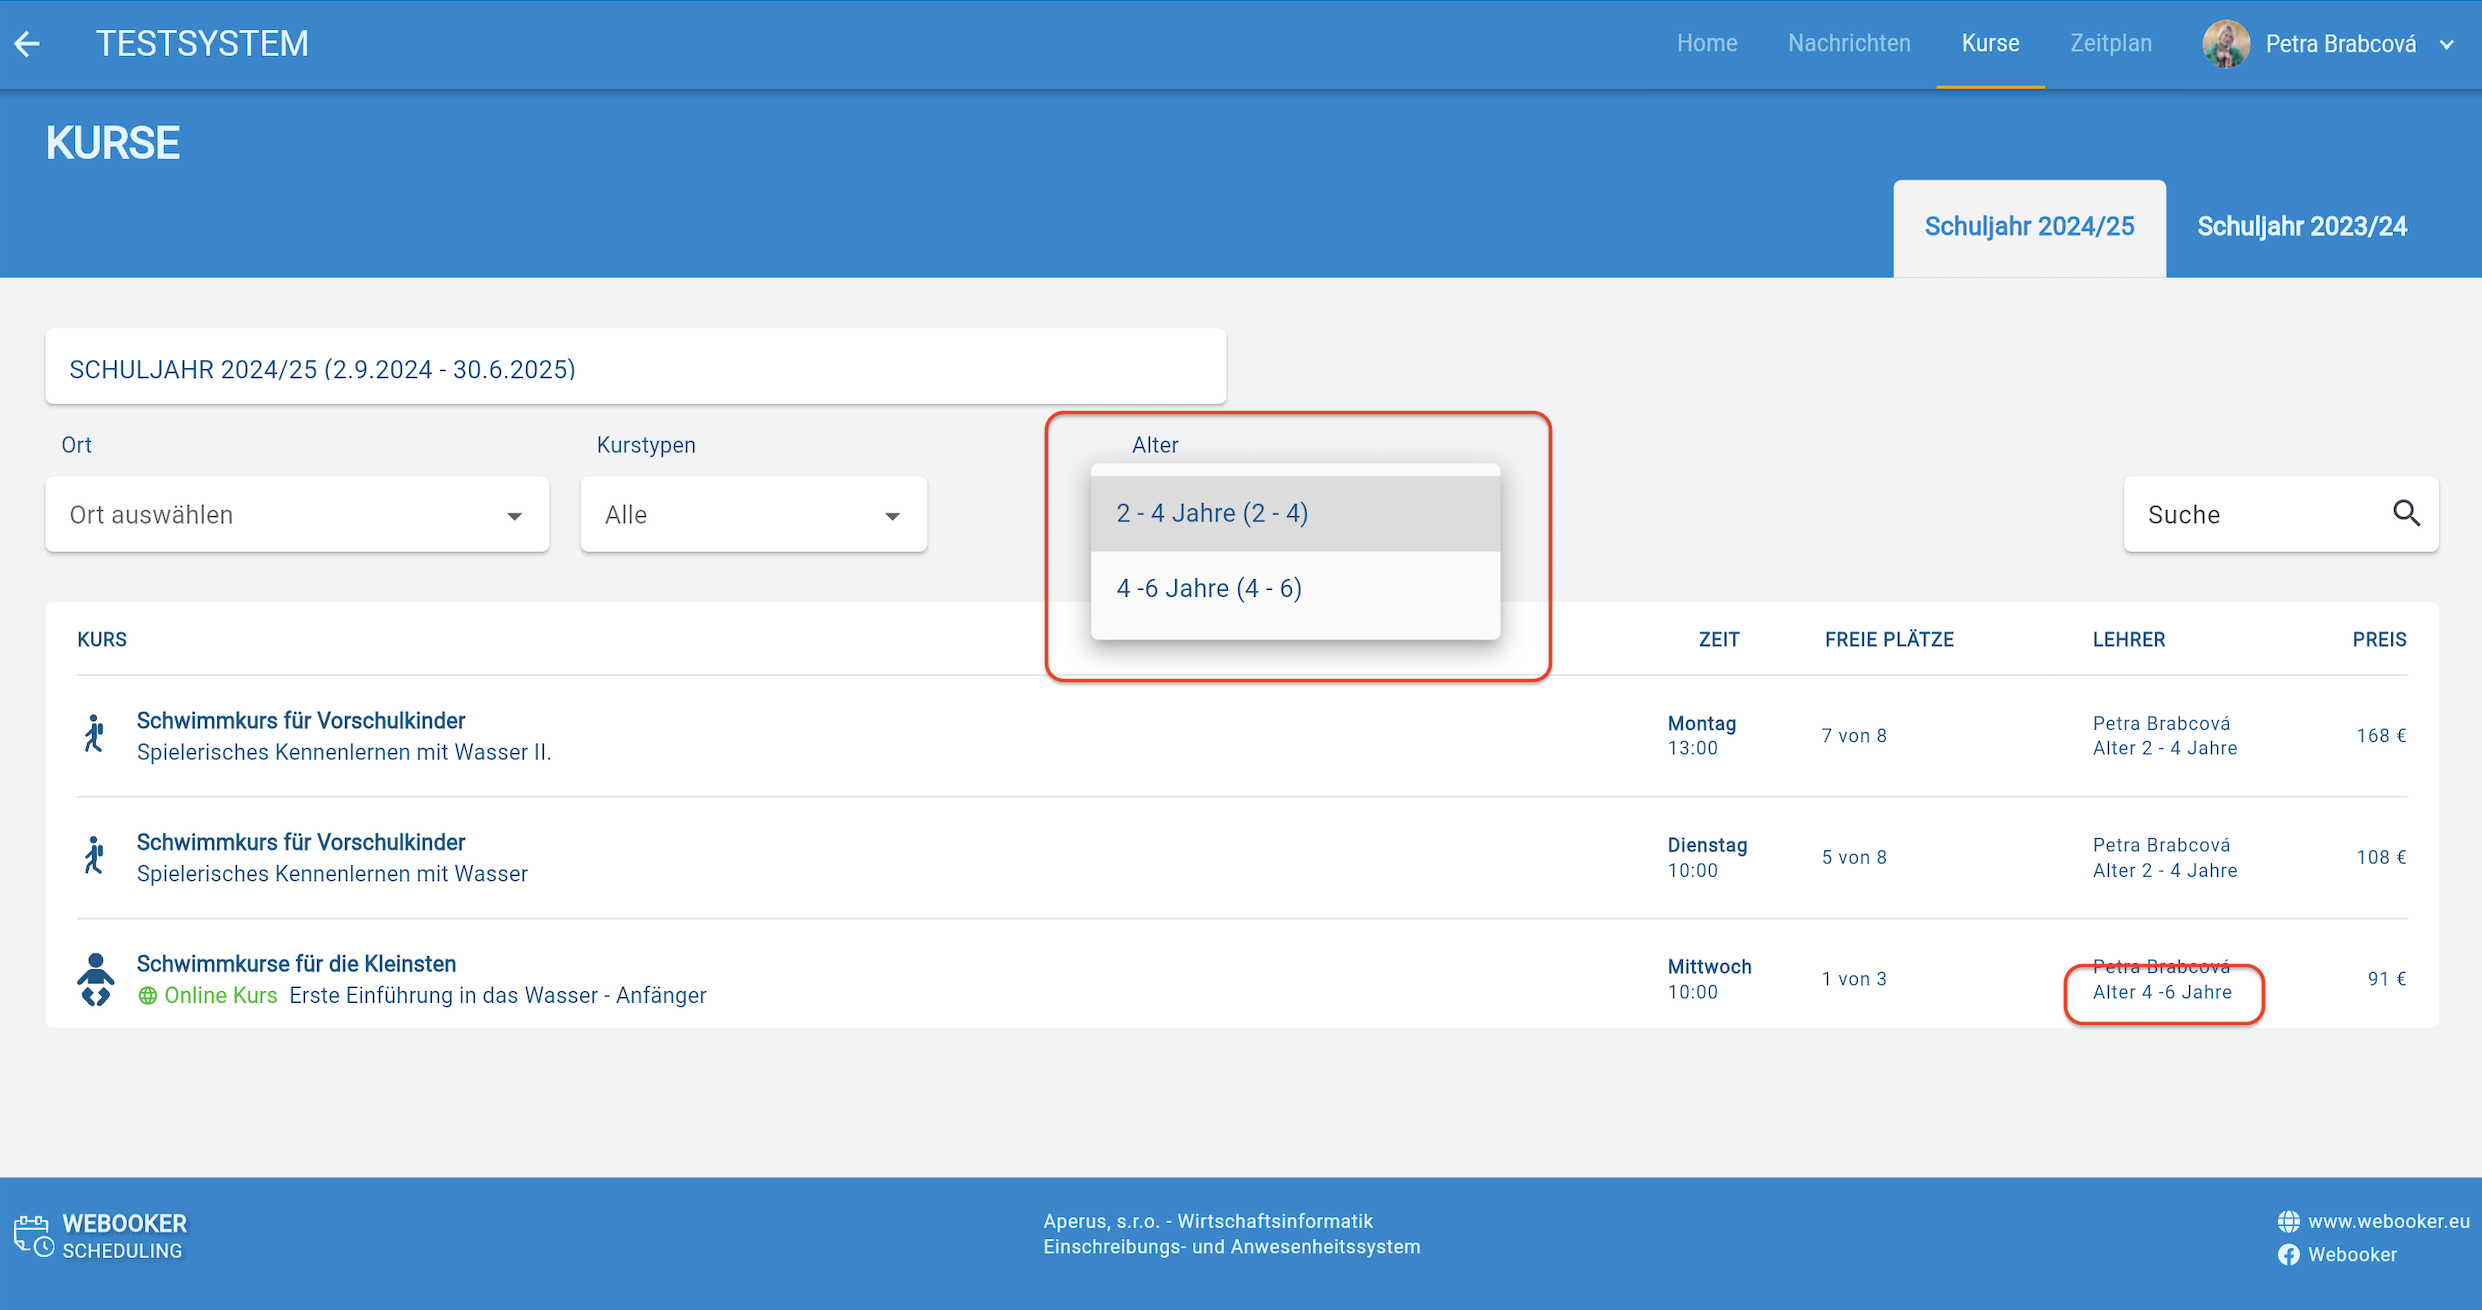The height and width of the screenshot is (1310, 2482).
Task: Expand the Kurstypen Alle dropdown
Action: [x=753, y=514]
